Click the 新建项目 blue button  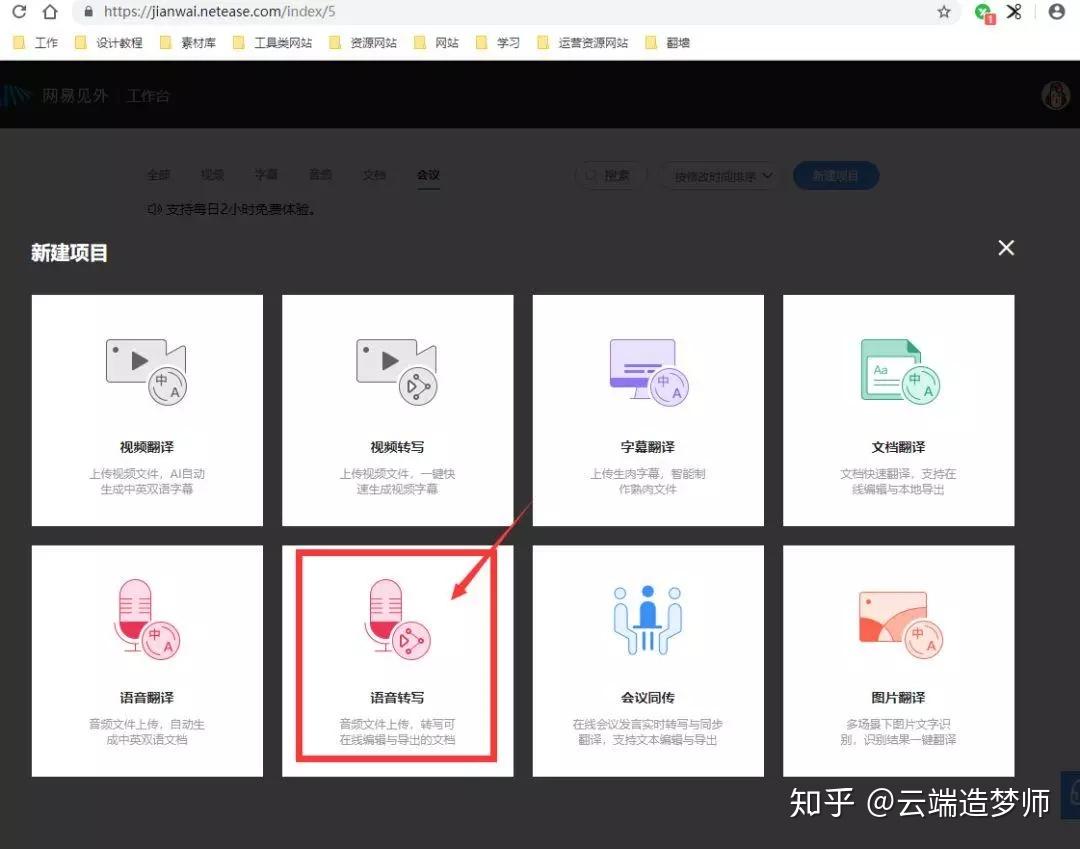(x=835, y=176)
